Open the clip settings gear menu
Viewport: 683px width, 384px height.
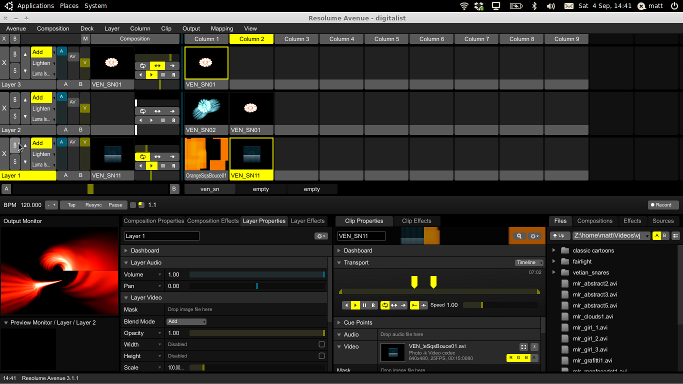(534, 236)
